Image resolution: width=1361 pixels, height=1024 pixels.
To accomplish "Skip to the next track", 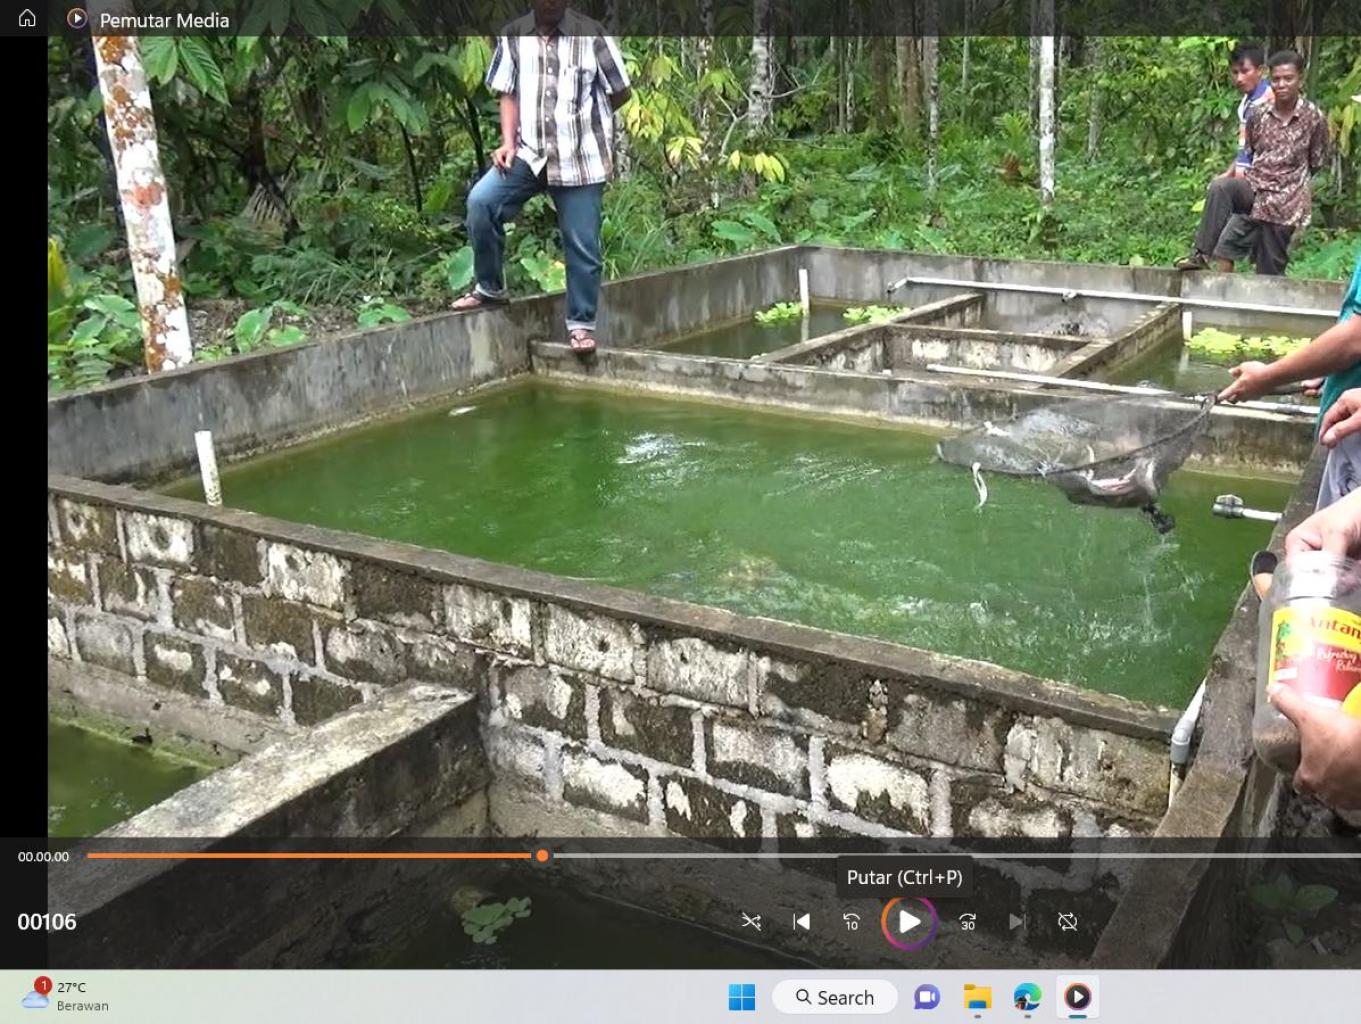I will click(x=1016, y=921).
